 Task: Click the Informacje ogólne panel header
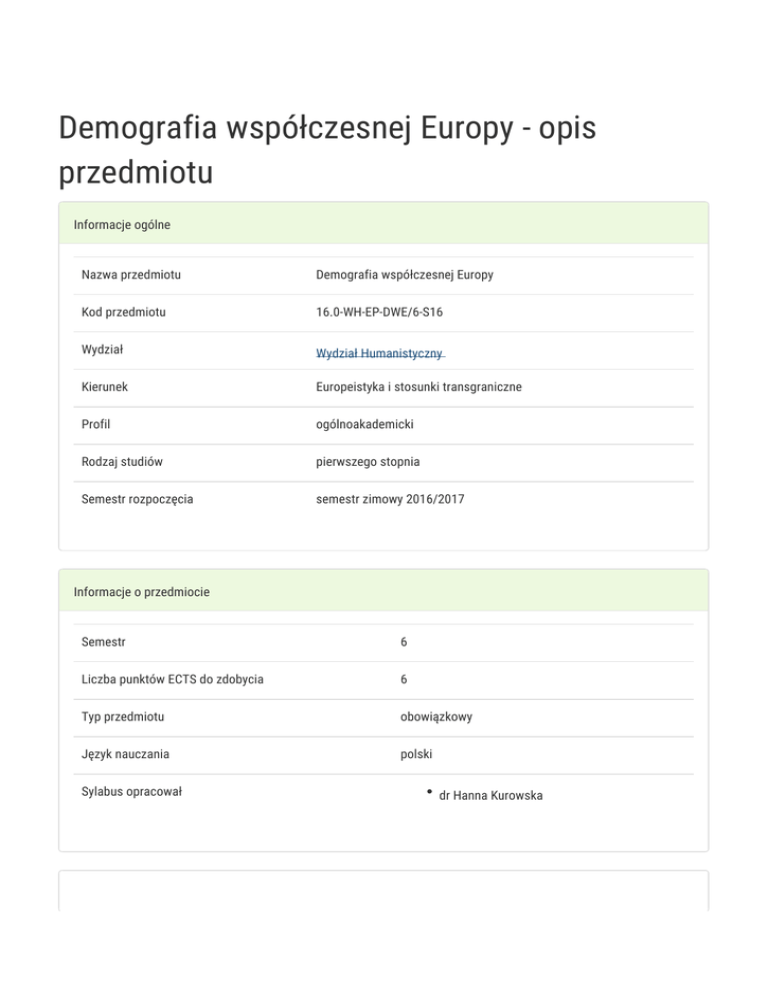[122, 225]
